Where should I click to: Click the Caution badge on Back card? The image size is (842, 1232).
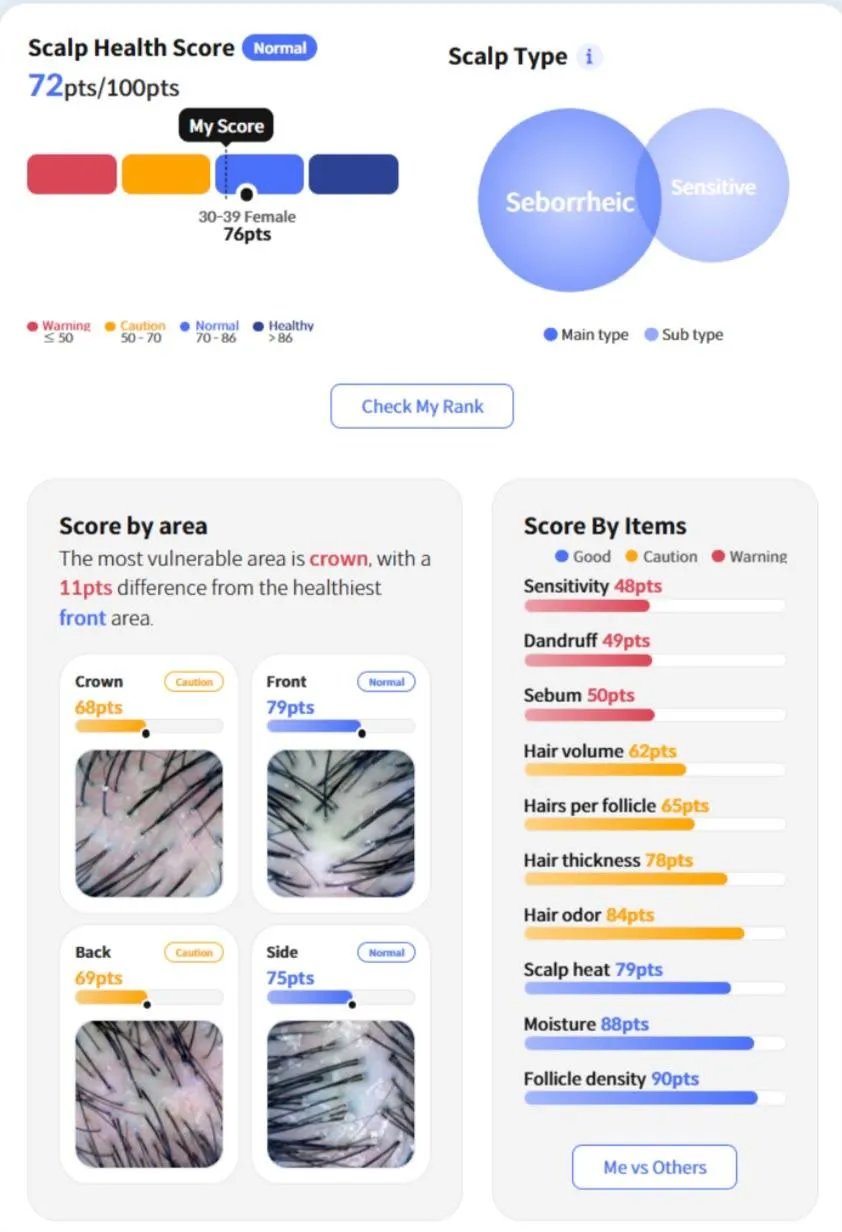pos(194,952)
